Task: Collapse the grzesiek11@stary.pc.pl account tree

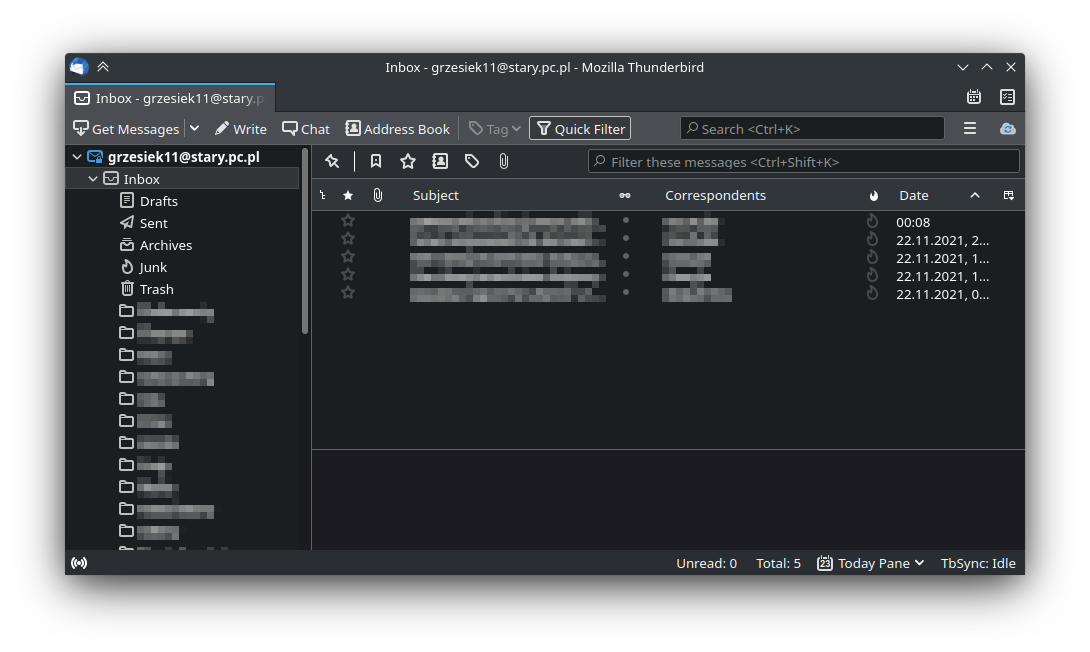Action: pyautogui.click(x=77, y=157)
